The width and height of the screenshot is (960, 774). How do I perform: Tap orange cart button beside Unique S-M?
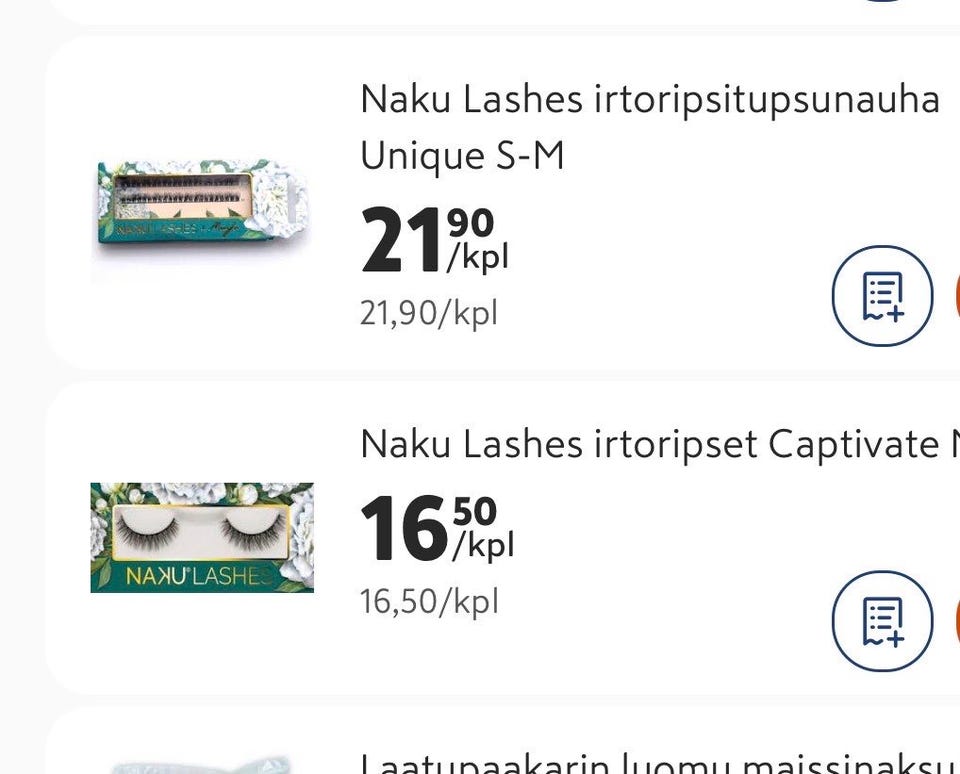click(x=957, y=296)
